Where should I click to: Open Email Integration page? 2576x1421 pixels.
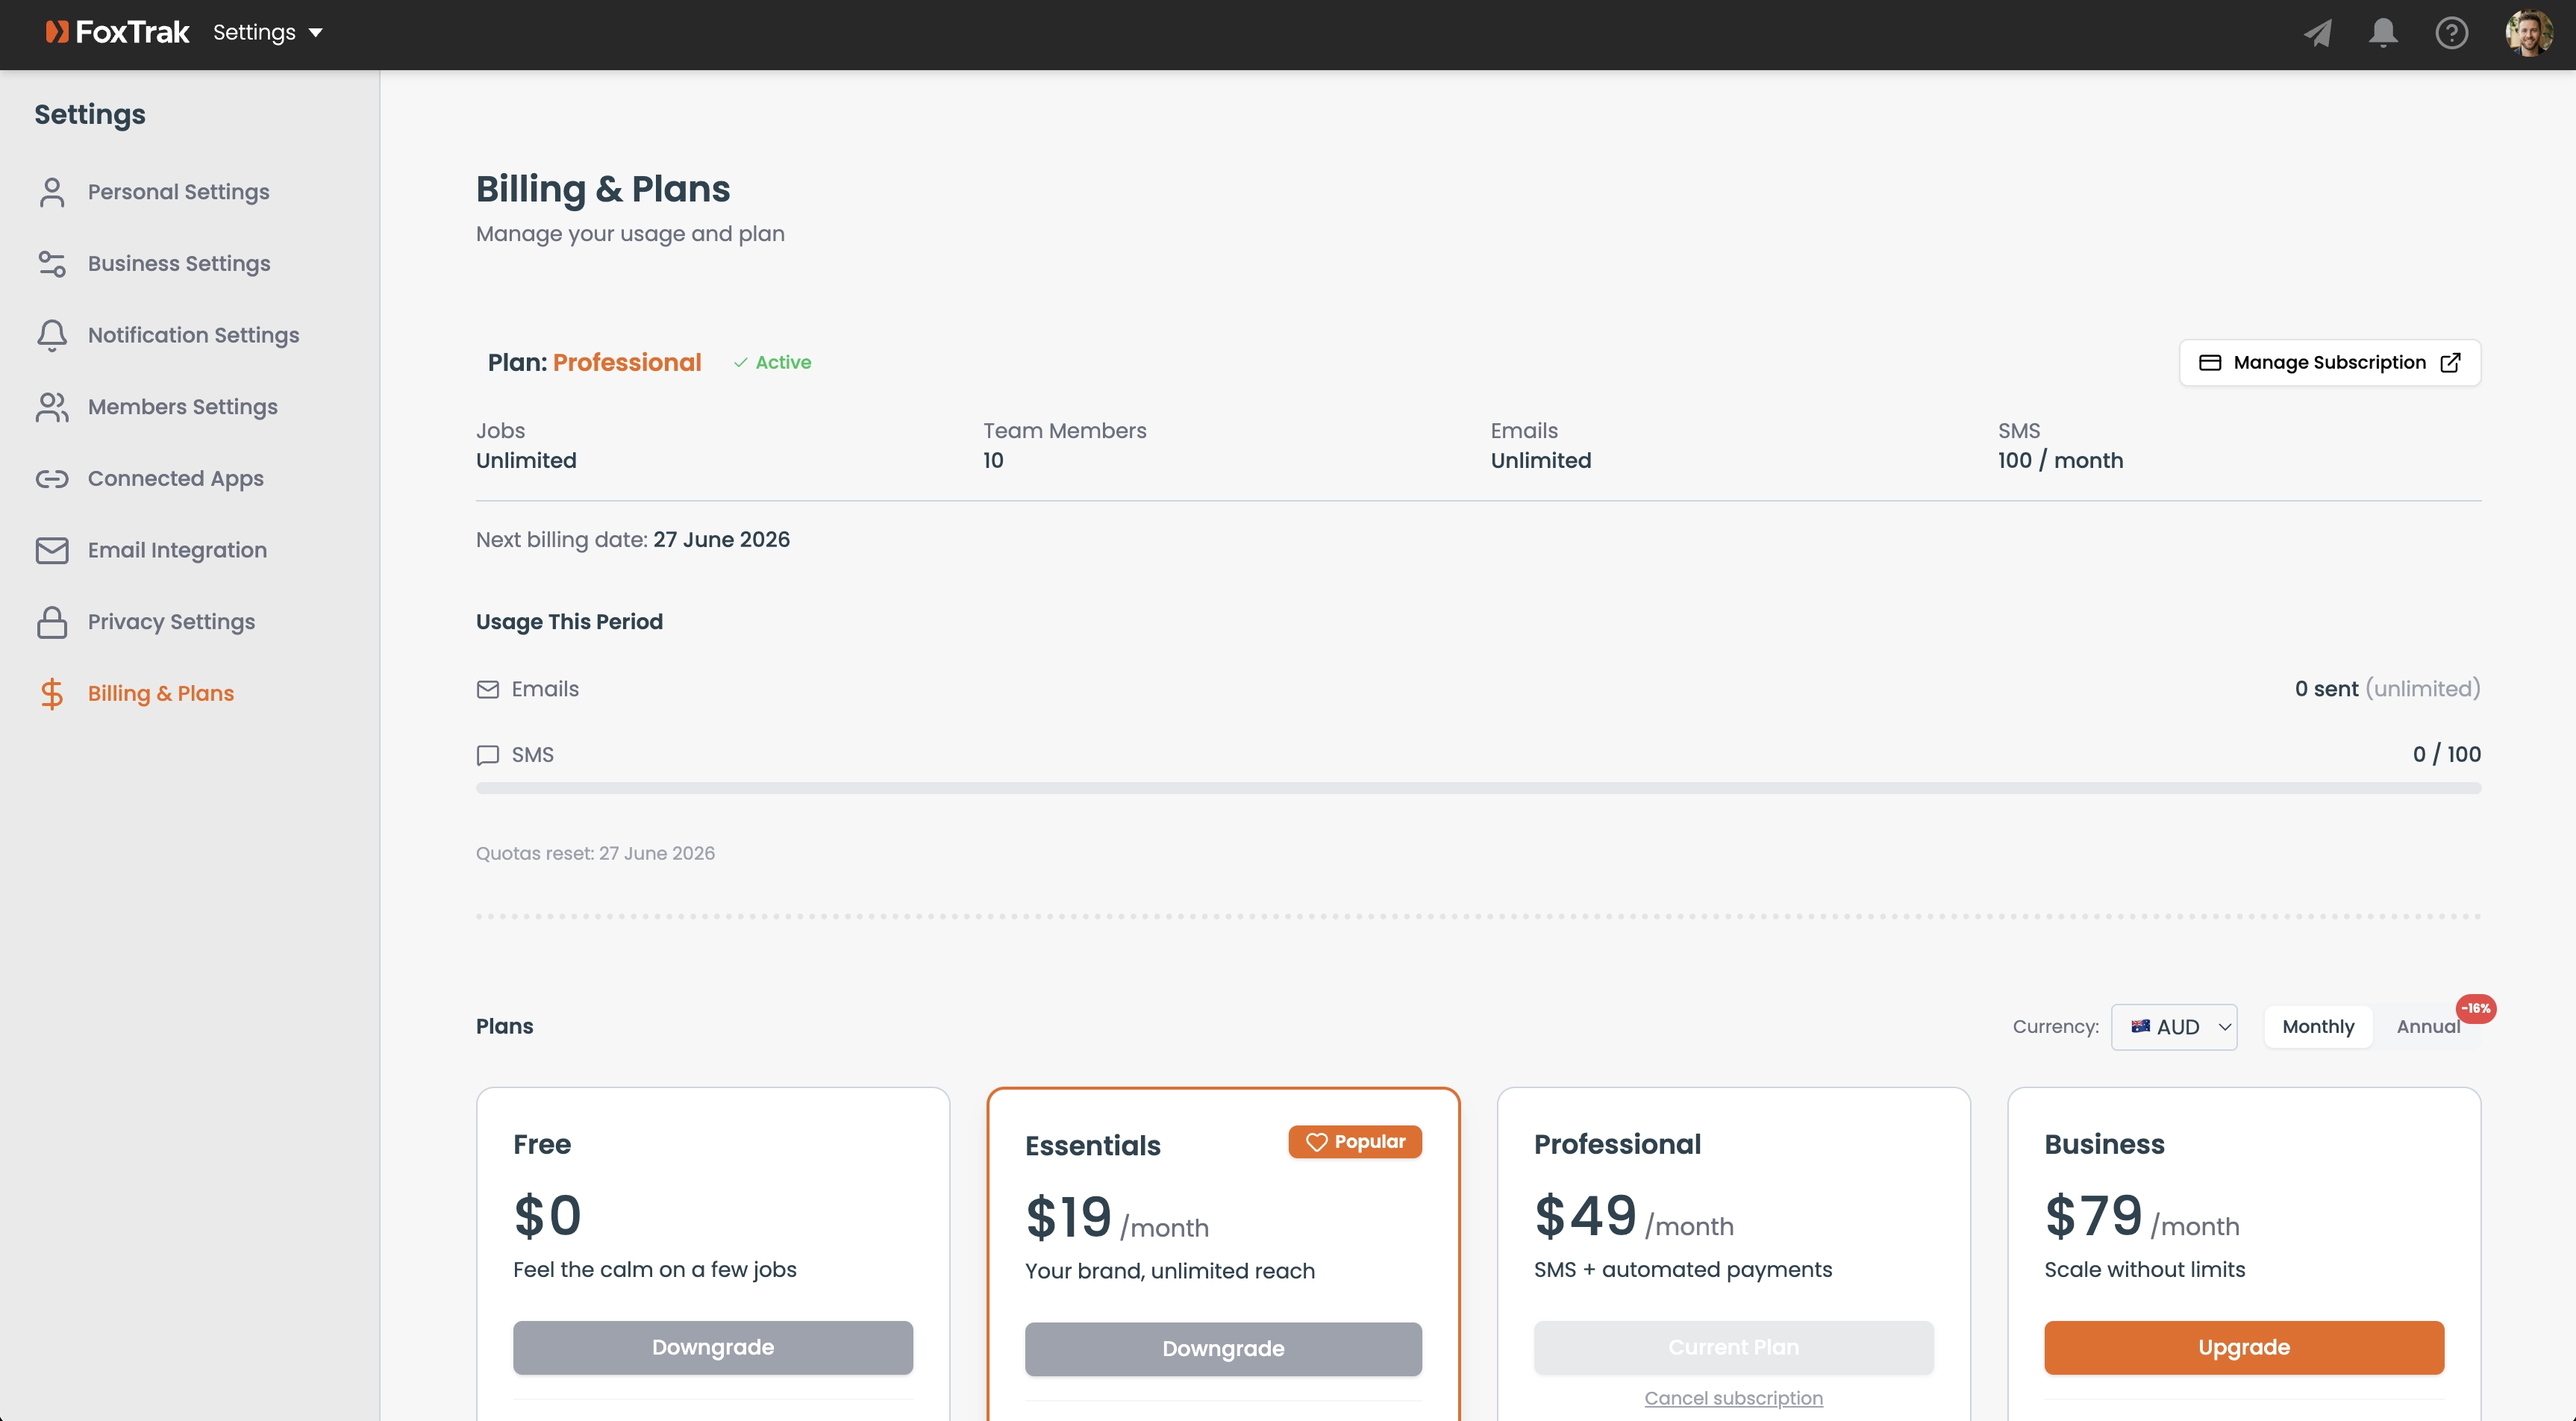[177, 550]
